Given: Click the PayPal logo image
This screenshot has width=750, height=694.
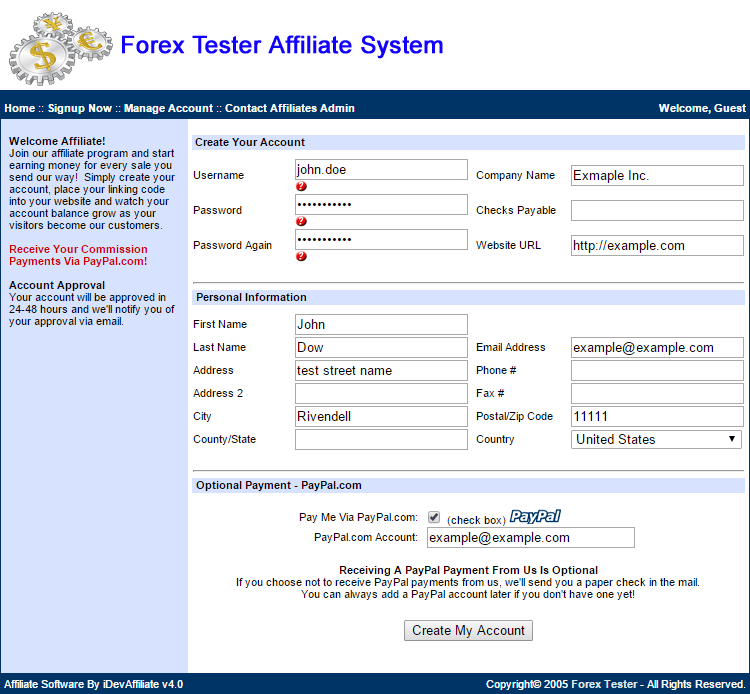Looking at the screenshot, I should (535, 517).
